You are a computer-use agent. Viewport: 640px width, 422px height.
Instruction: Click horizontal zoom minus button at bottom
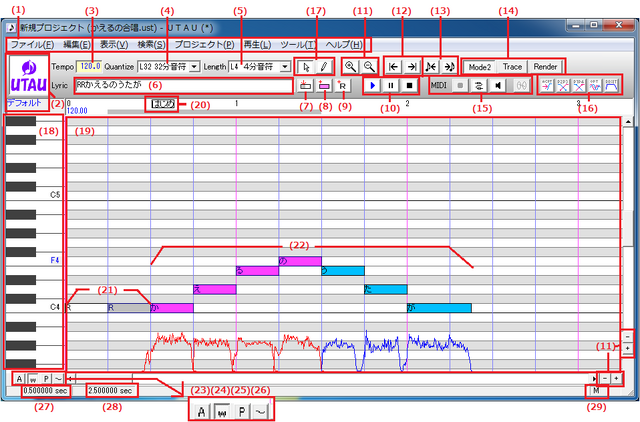pyautogui.click(x=604, y=378)
